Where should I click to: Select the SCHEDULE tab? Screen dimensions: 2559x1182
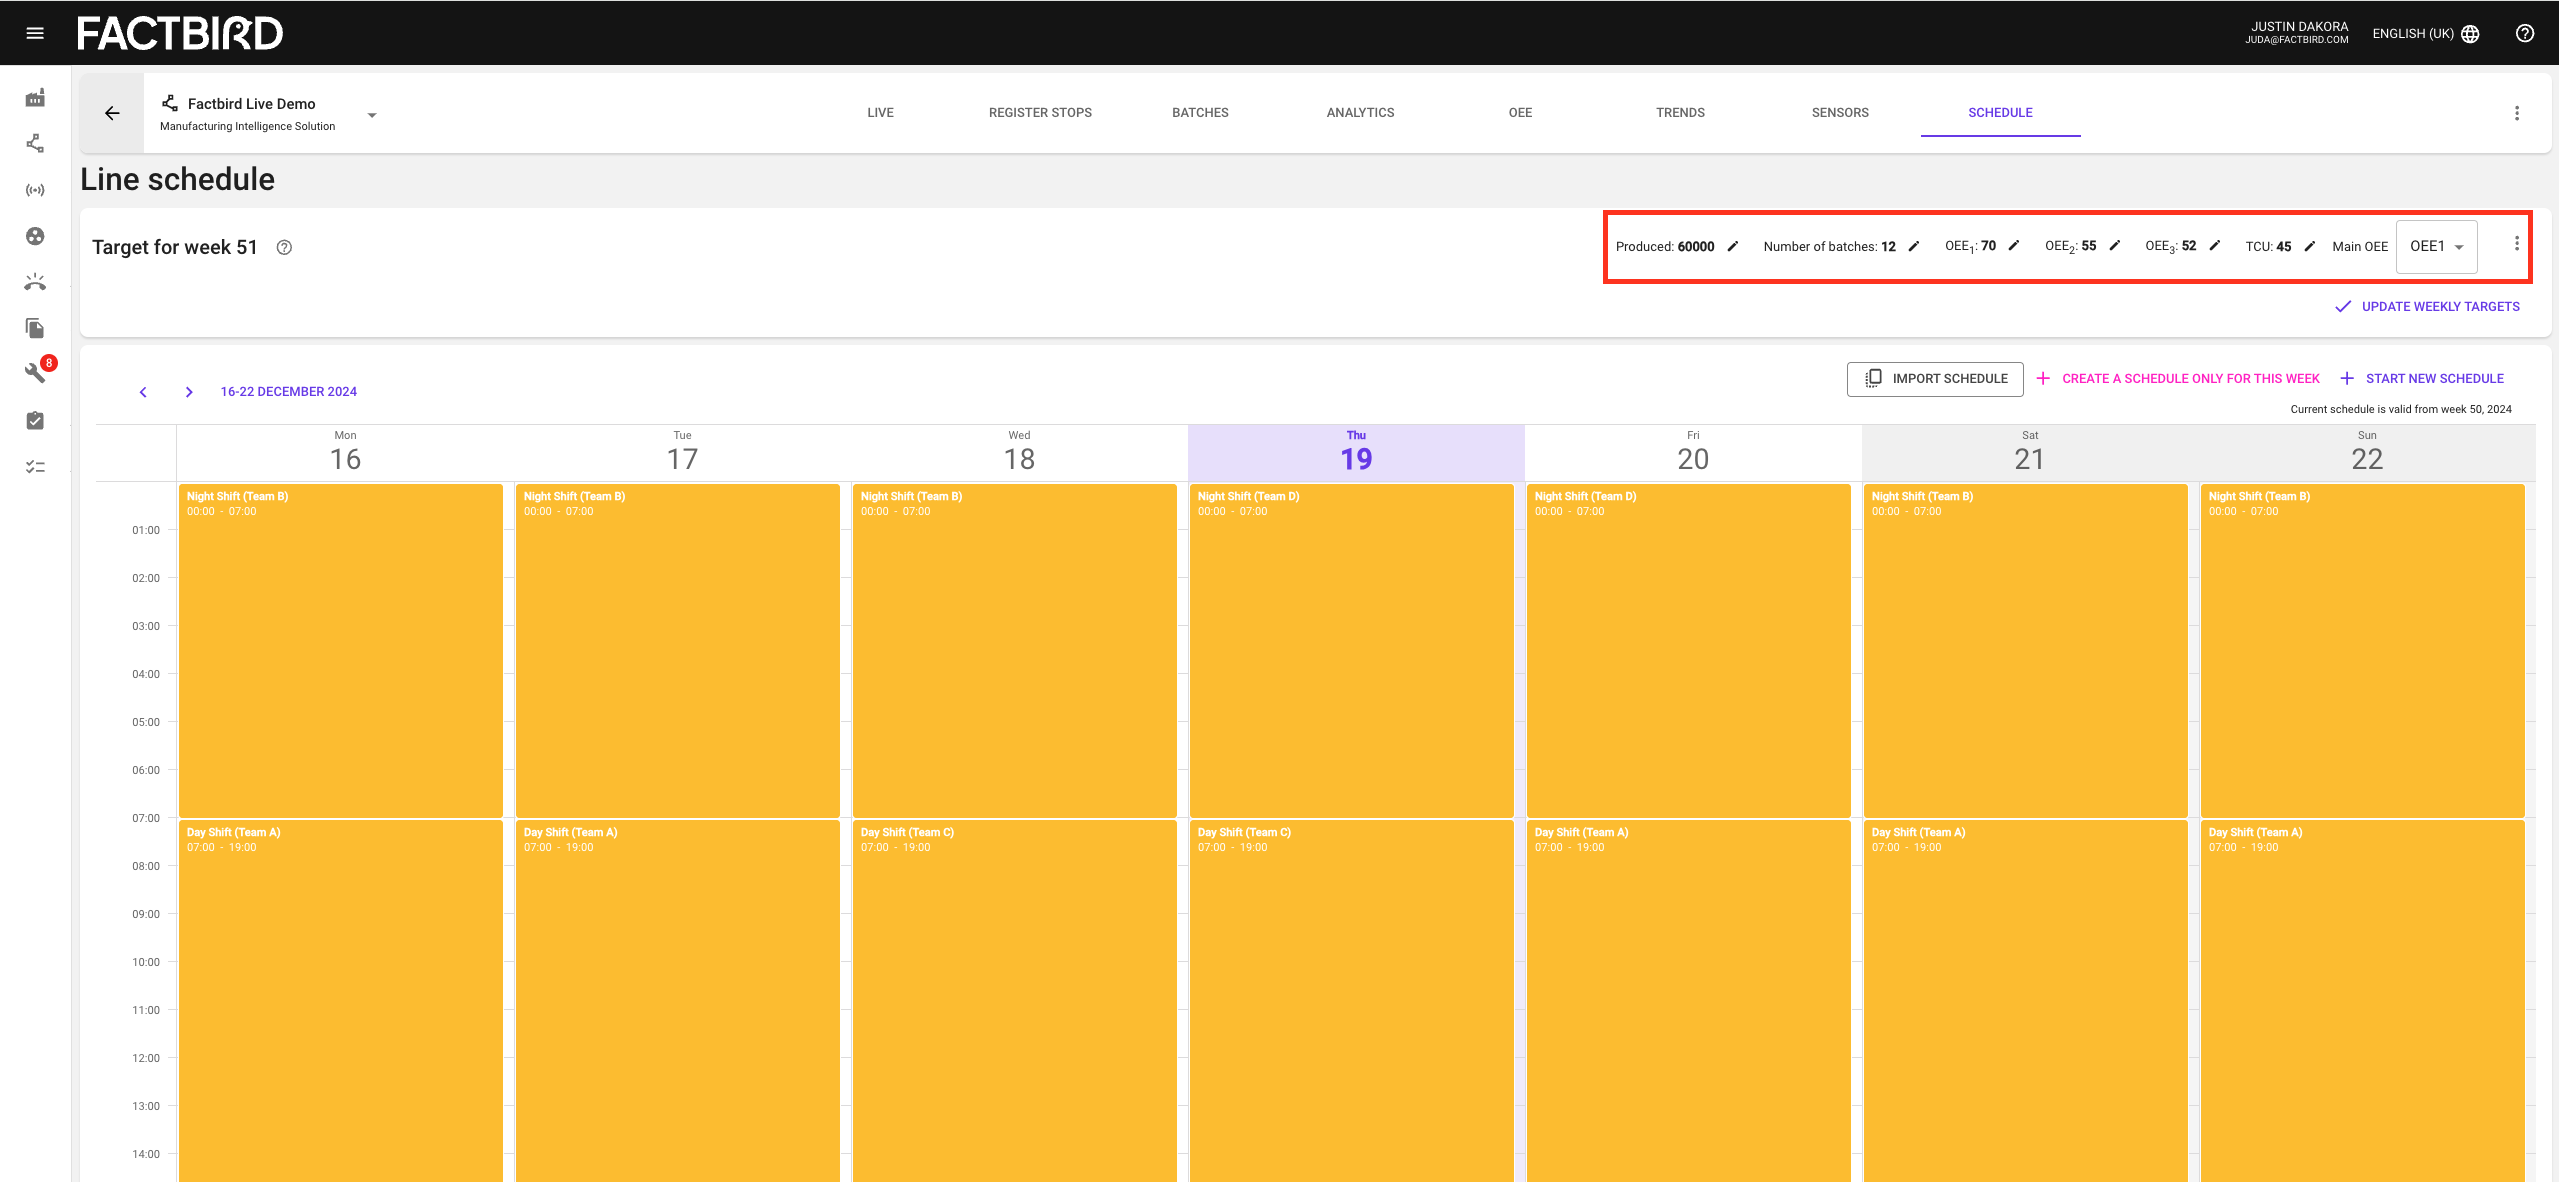2000,113
